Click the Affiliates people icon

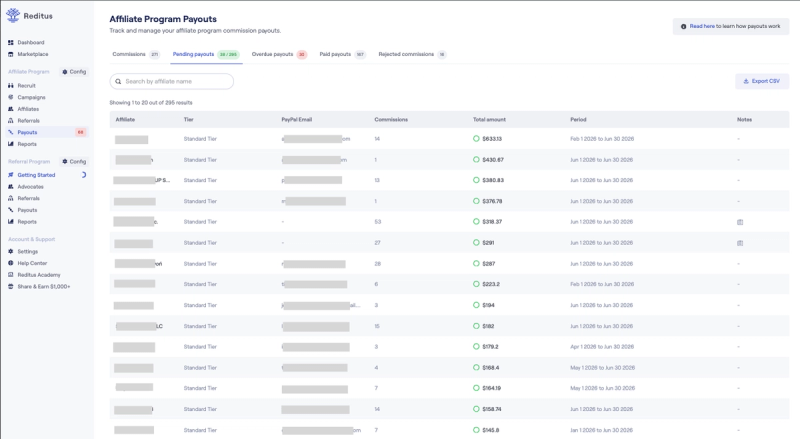[11, 109]
